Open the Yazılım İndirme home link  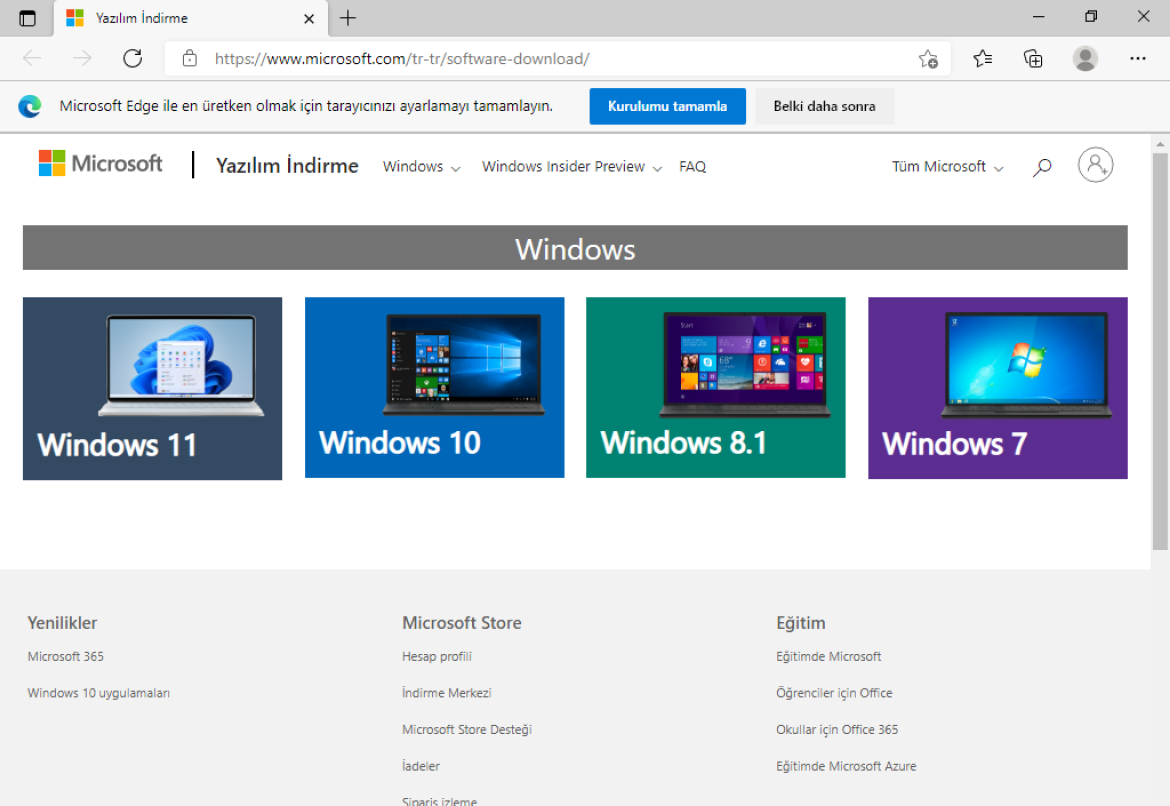click(287, 166)
